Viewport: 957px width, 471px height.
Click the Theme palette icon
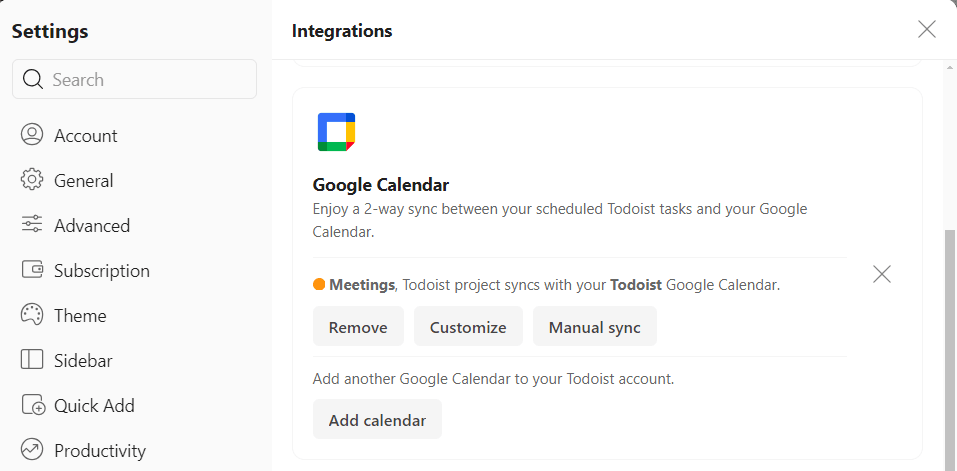tap(32, 315)
